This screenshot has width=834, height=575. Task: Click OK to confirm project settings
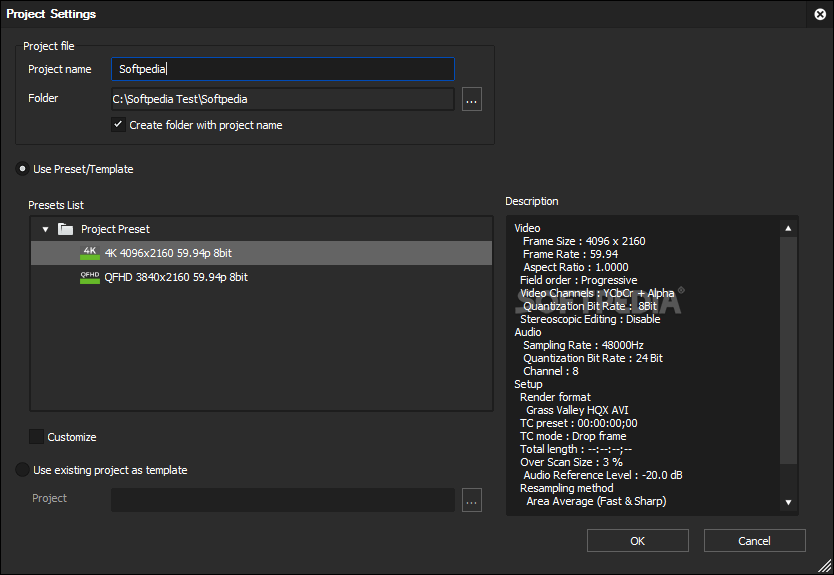pos(638,541)
